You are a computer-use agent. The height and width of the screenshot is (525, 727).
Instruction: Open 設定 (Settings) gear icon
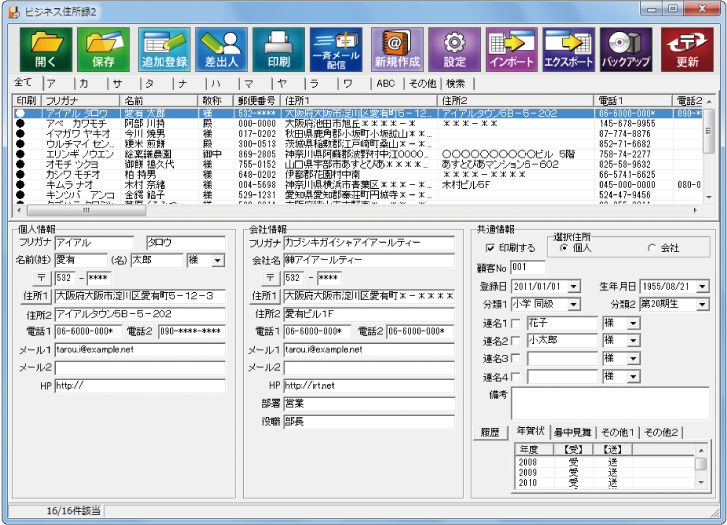click(x=454, y=47)
